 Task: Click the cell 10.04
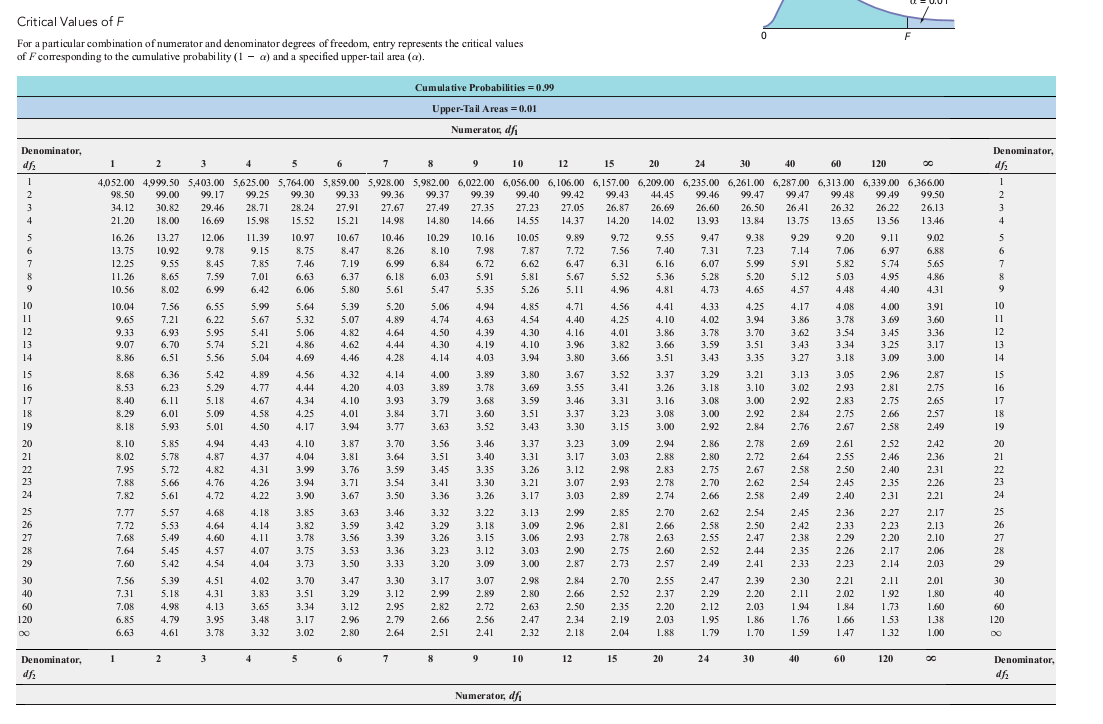tap(122, 307)
